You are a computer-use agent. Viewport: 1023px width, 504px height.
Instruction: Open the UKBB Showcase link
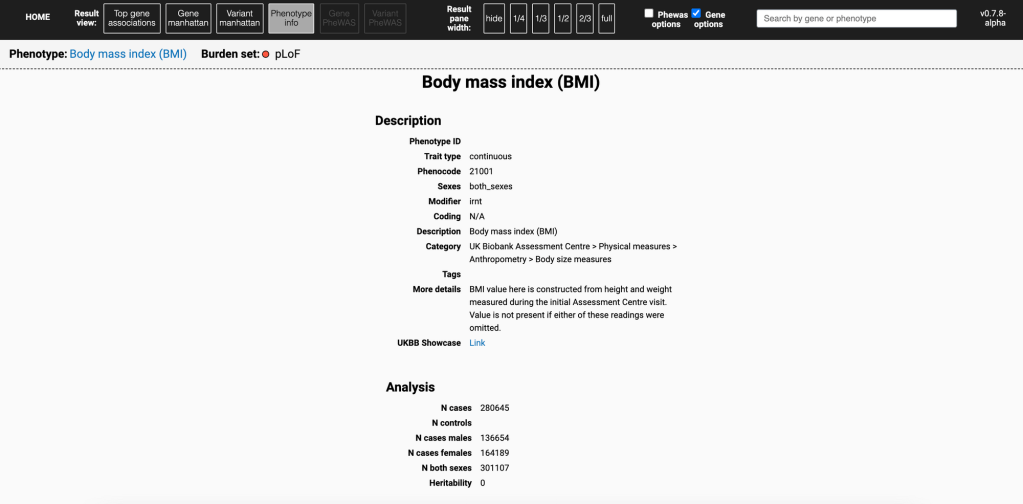point(477,343)
